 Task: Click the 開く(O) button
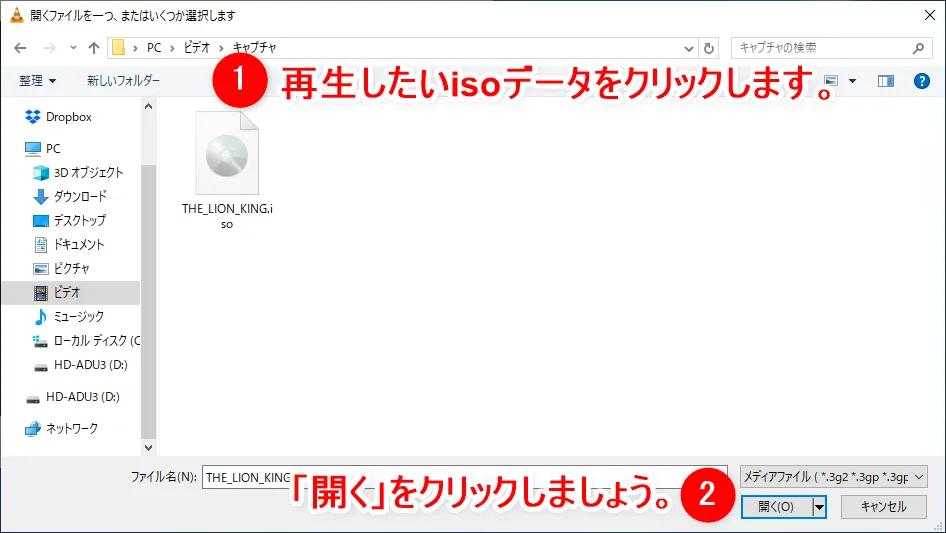tap(777, 507)
